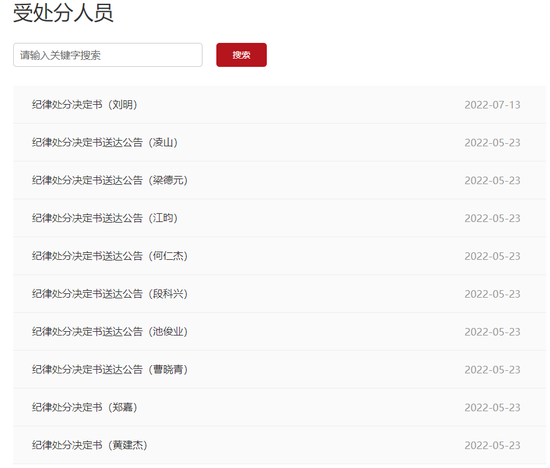This screenshot has width=550, height=468.
Task: Click the date 2022-07-13
Action: pos(492,105)
